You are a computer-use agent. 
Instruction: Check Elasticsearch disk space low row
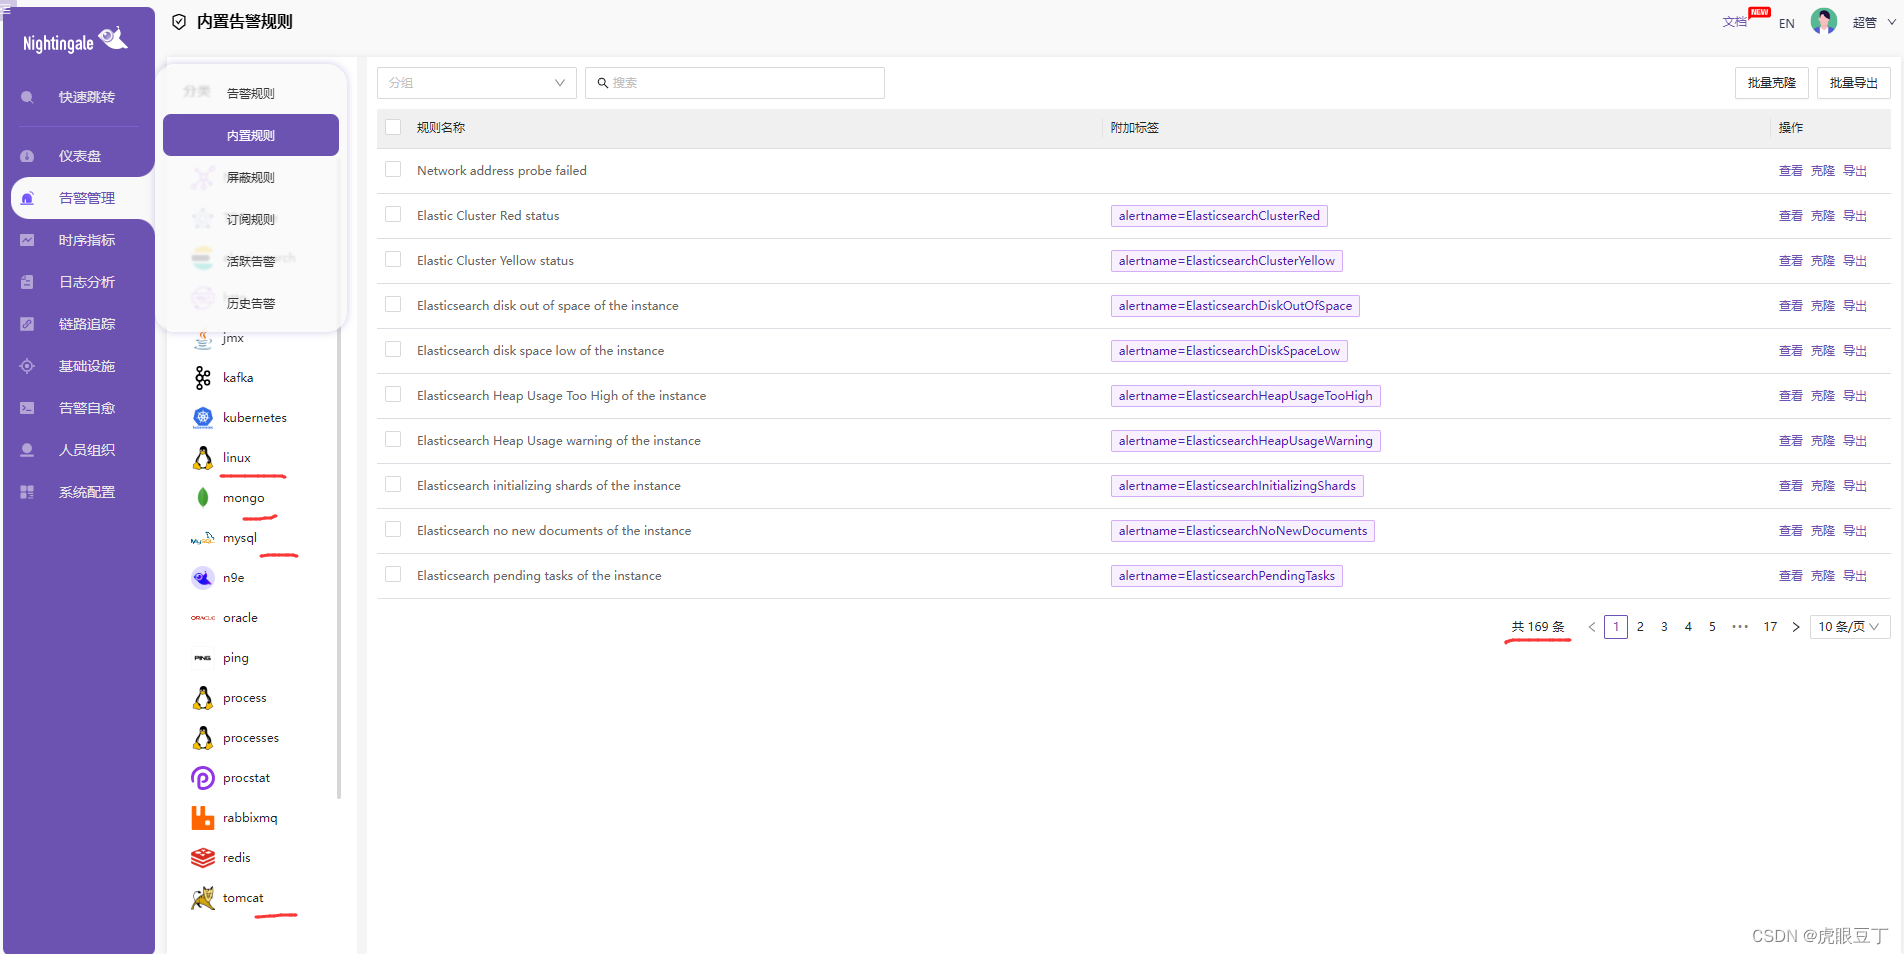point(393,350)
